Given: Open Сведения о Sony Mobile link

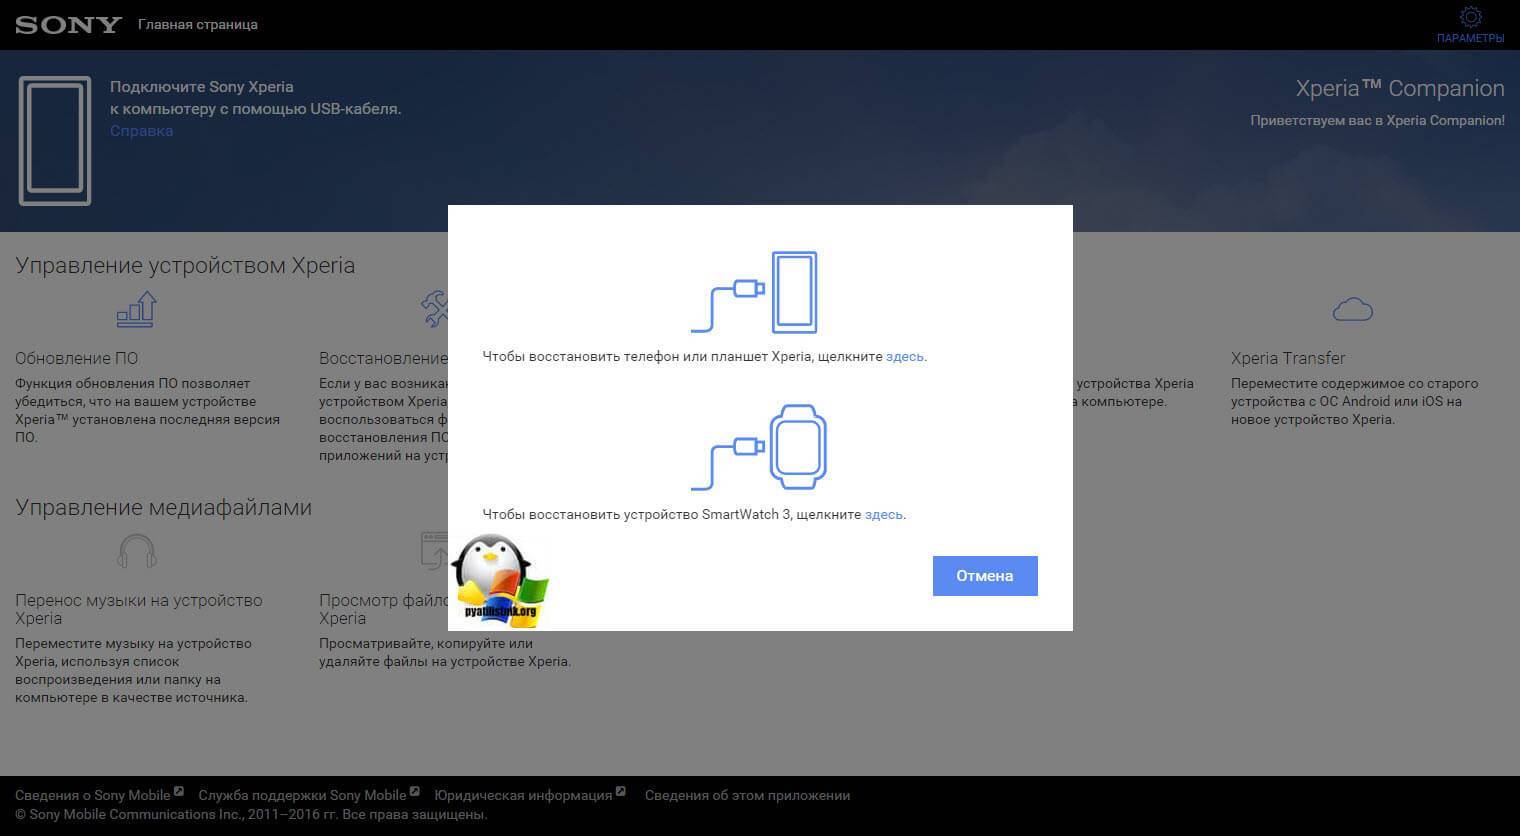Looking at the screenshot, I should [93, 795].
